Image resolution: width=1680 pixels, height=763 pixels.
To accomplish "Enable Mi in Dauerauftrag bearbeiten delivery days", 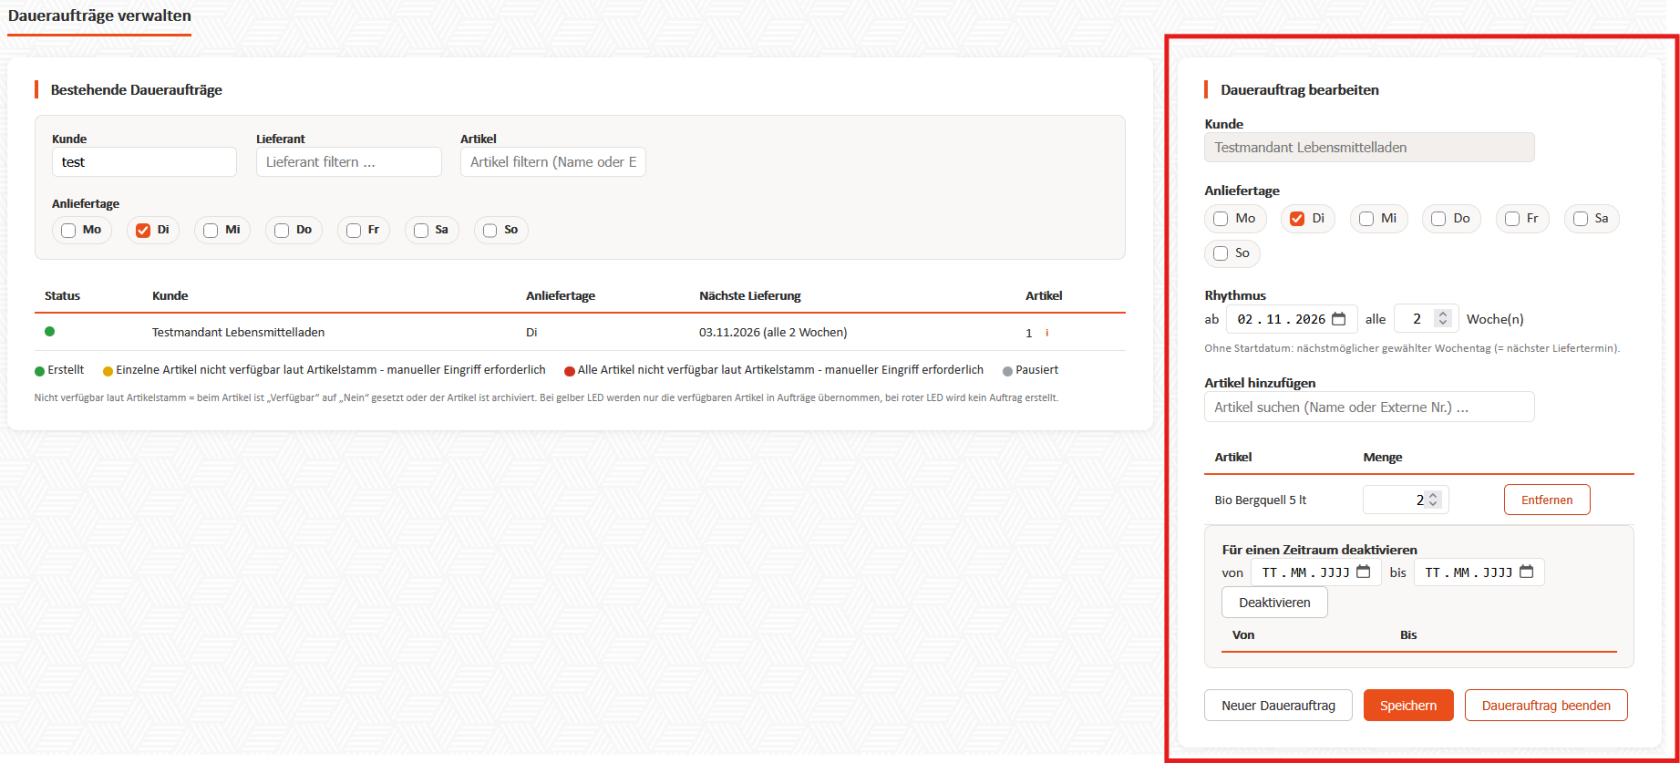I will click(x=1366, y=218).
